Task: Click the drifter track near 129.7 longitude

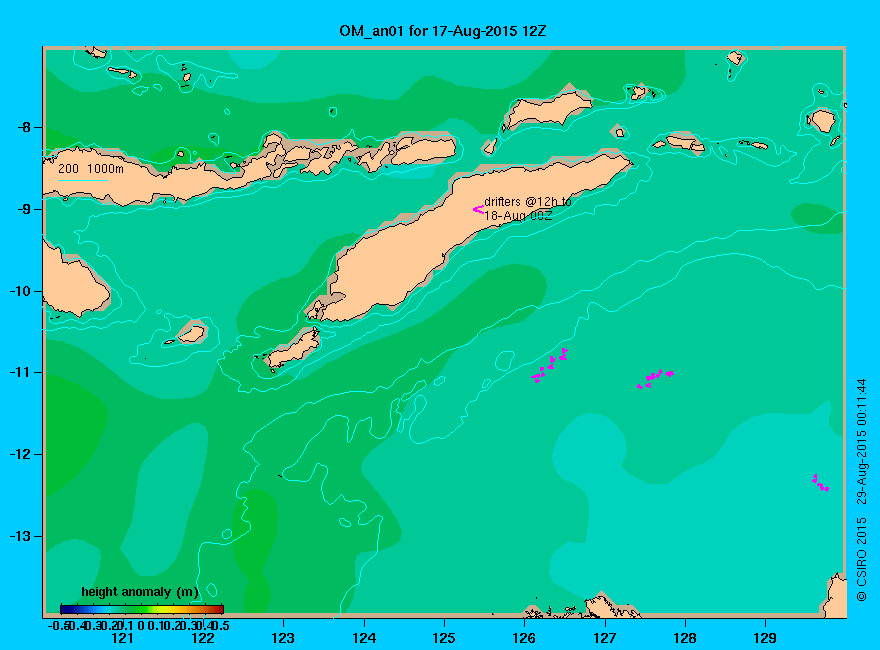Action: click(x=820, y=483)
